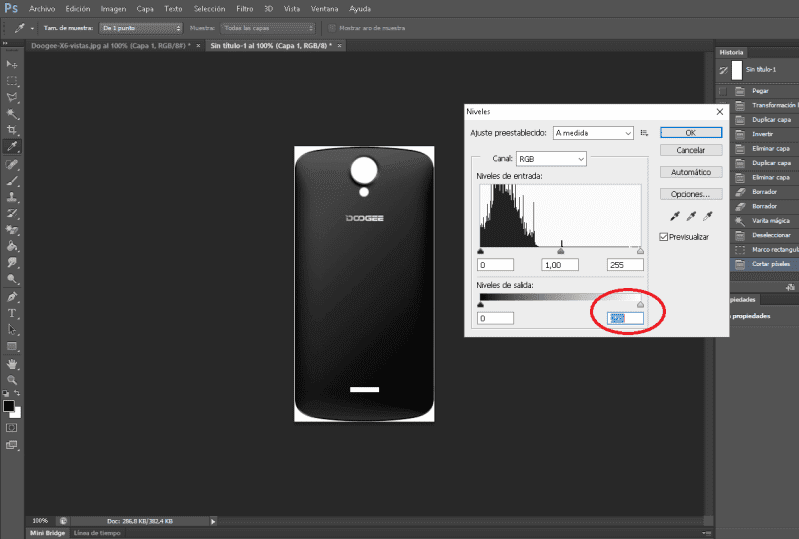Select the Clone Stamp tool
Viewport: 799px width, 539px height.
pos(12,197)
